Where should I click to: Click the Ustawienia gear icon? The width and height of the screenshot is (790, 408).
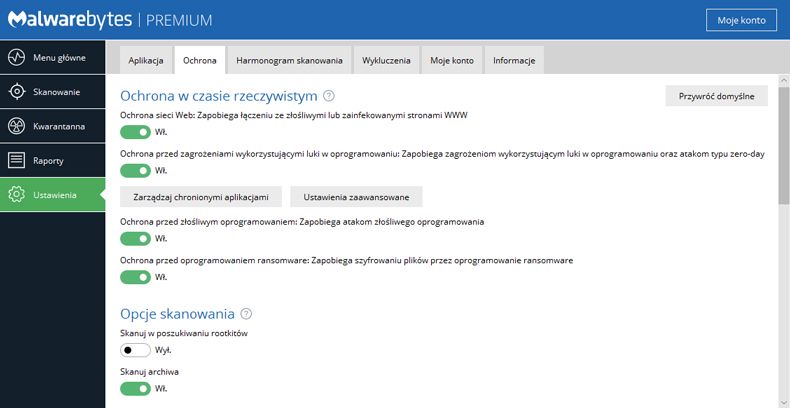point(17,194)
